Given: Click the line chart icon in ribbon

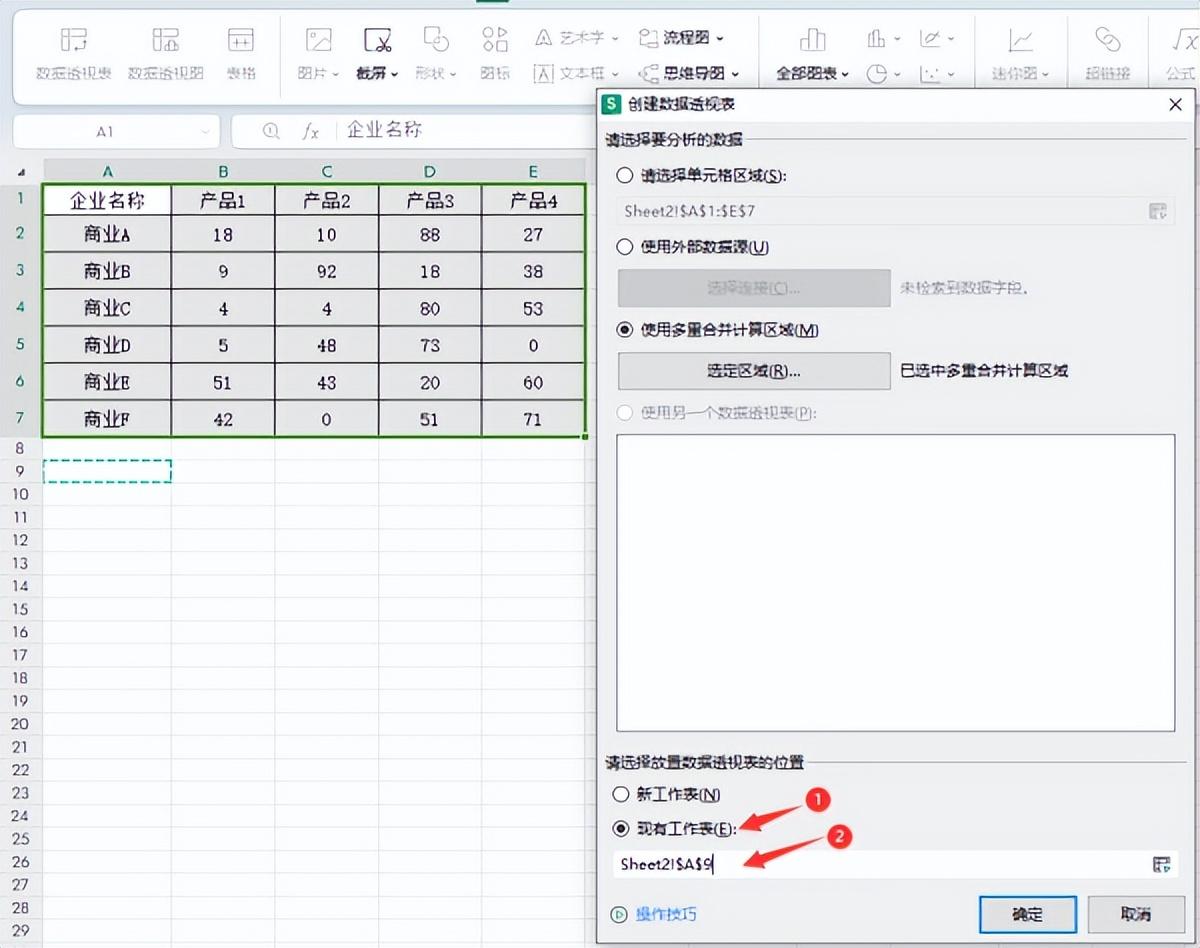Looking at the screenshot, I should (930, 39).
